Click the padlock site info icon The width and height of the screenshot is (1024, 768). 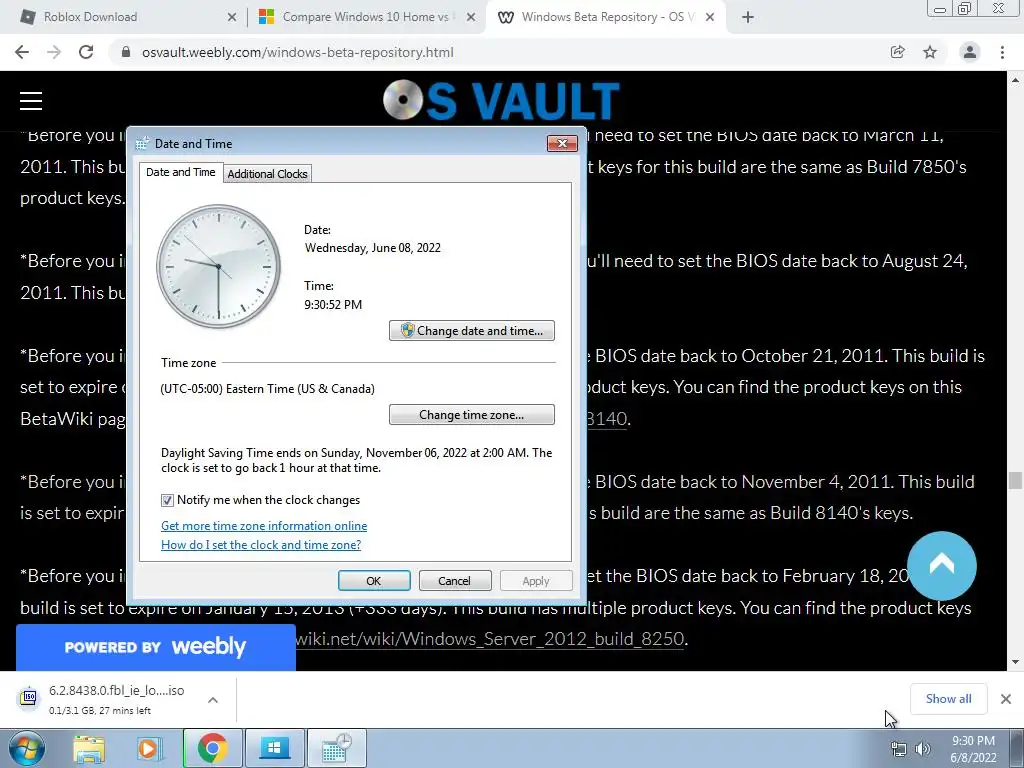coord(126,52)
